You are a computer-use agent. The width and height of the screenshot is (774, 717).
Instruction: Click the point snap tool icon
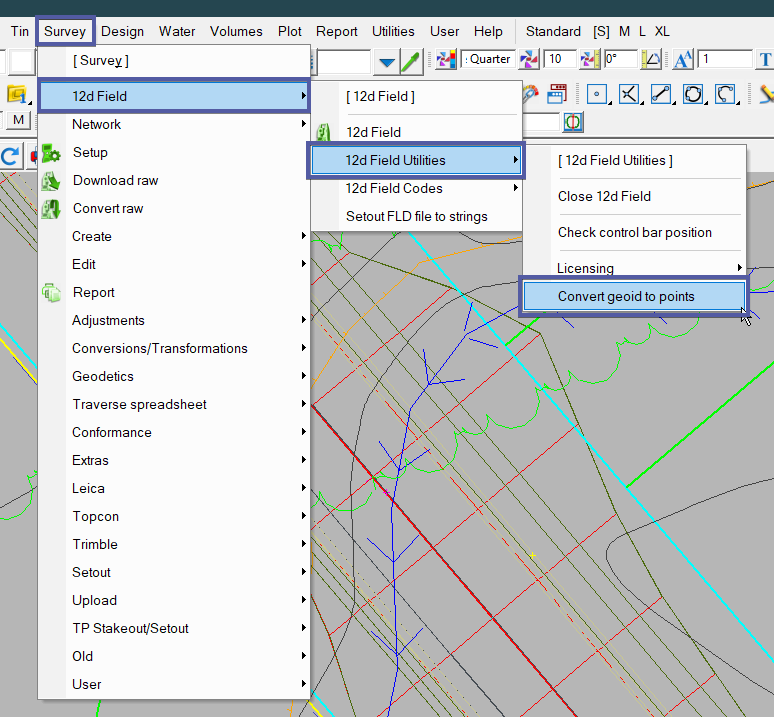(x=597, y=94)
